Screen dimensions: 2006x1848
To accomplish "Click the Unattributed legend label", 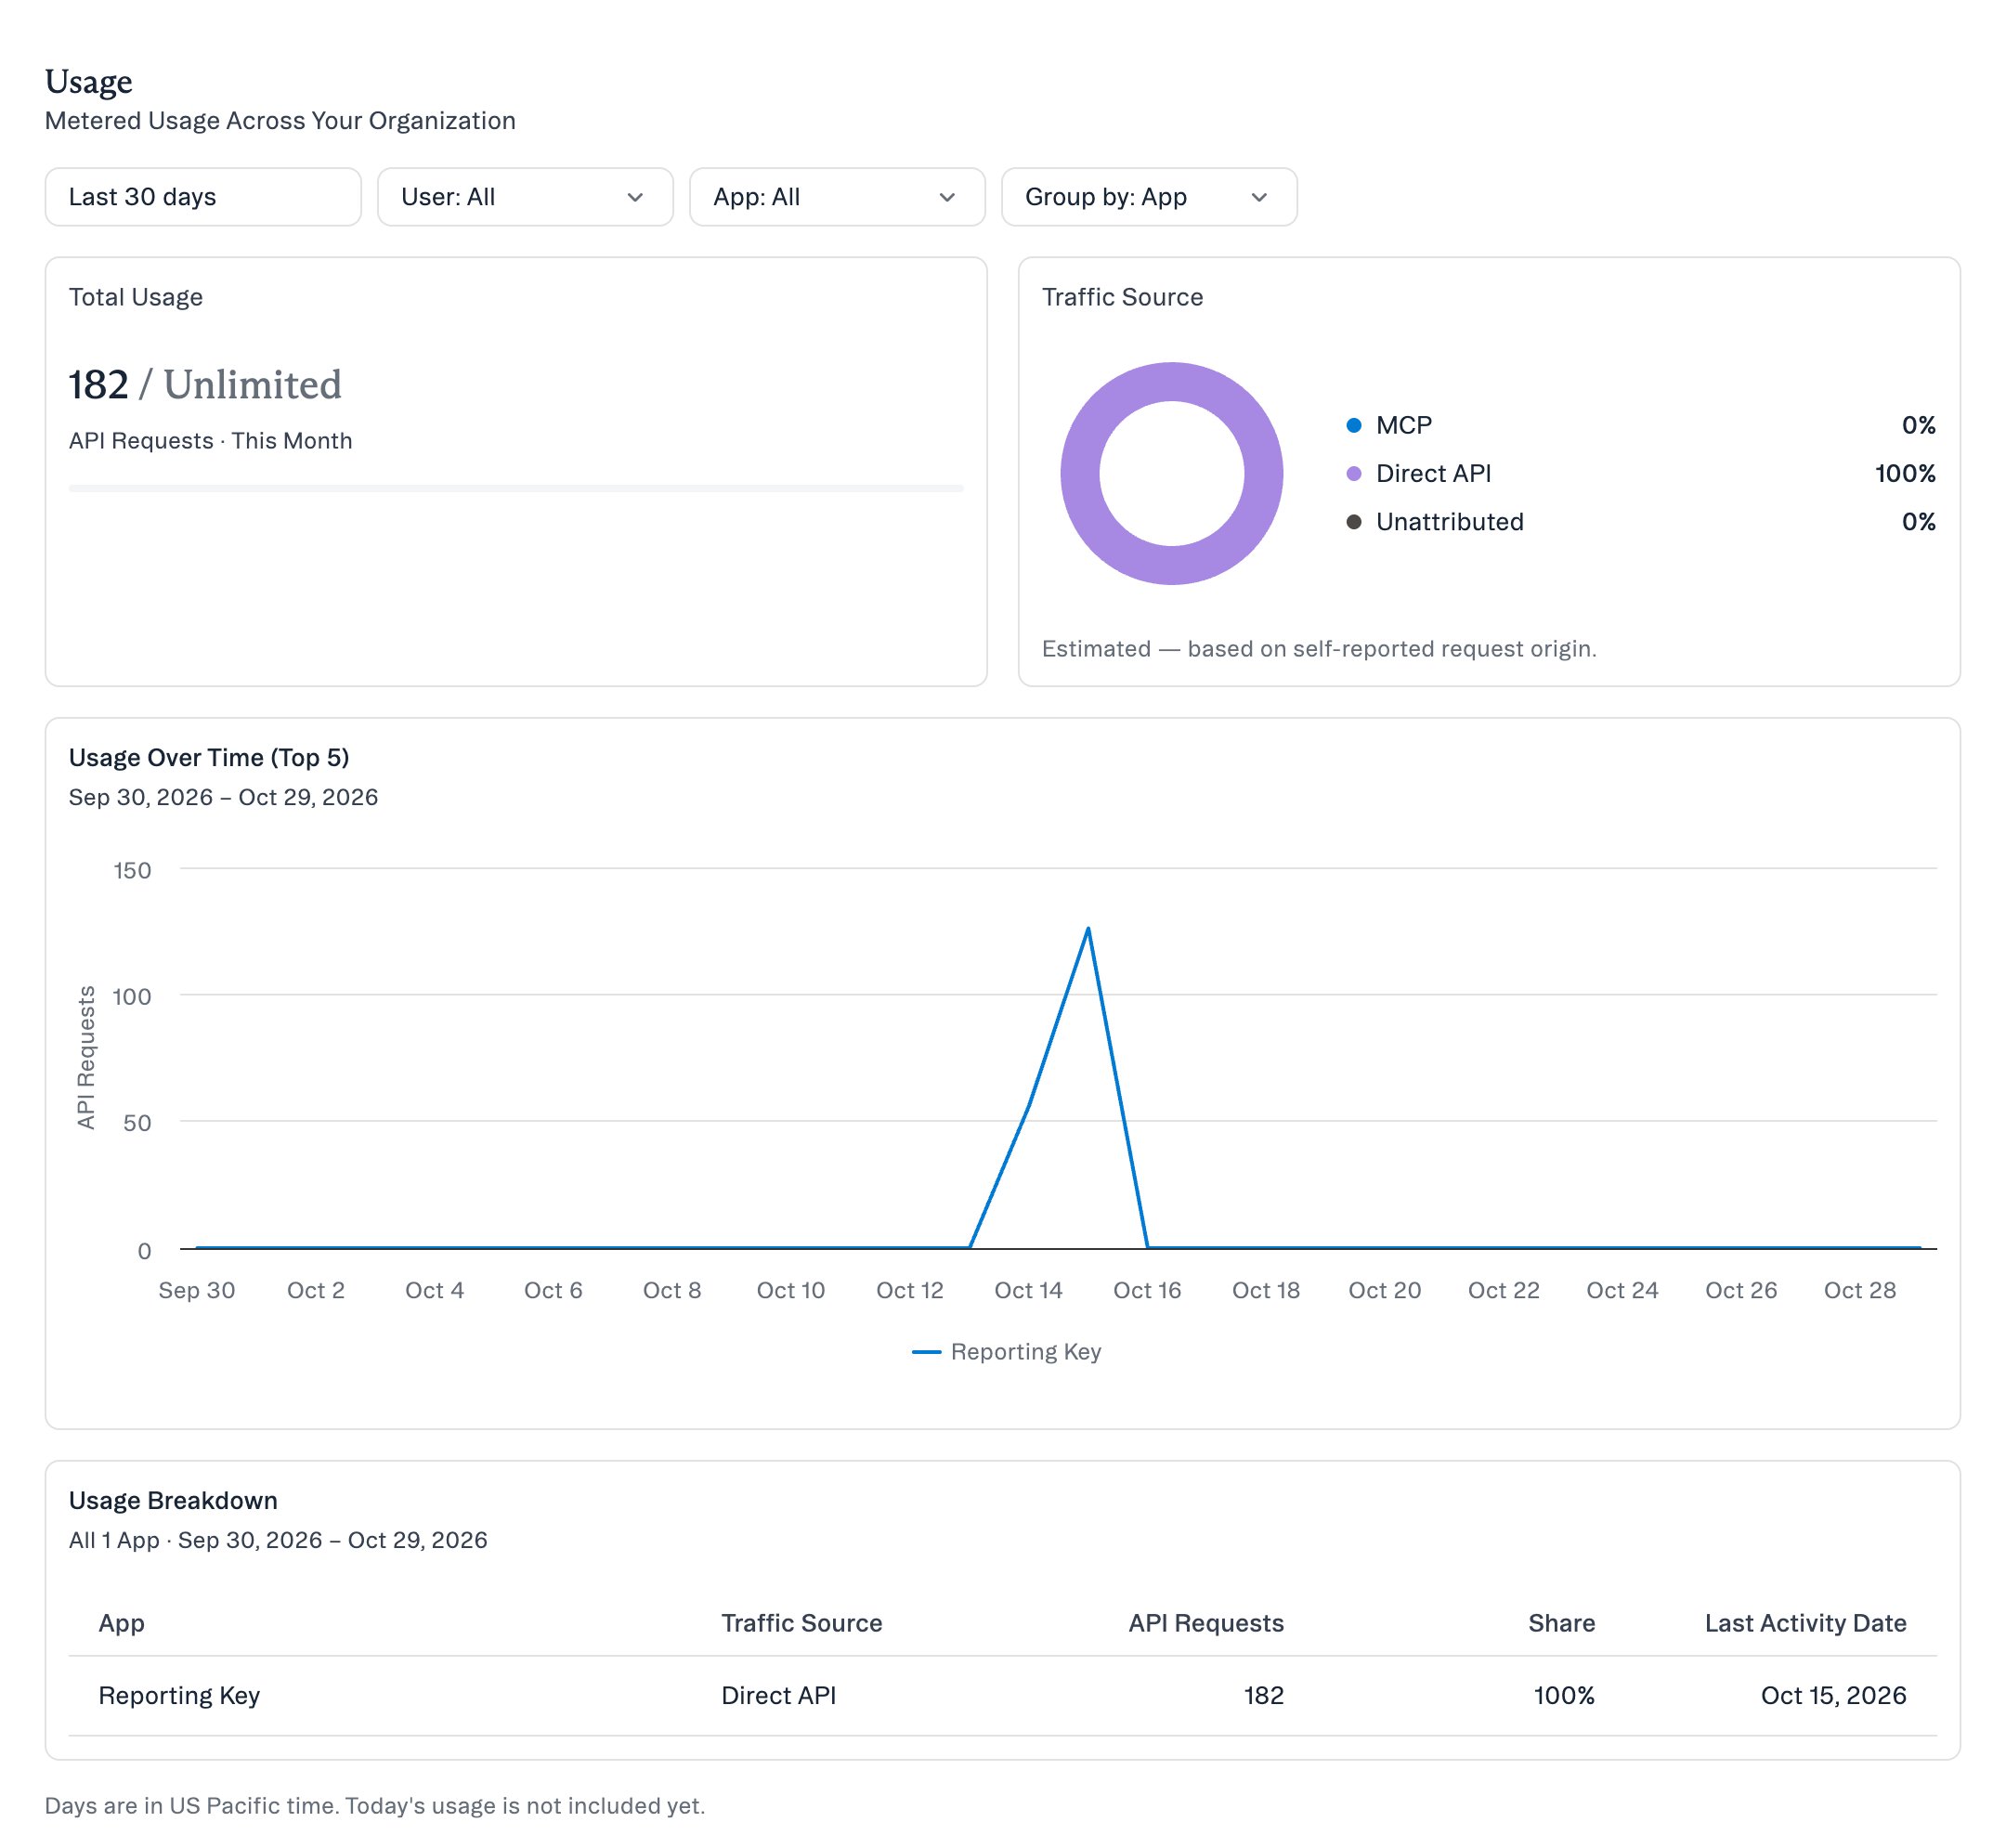I will click(x=1449, y=521).
